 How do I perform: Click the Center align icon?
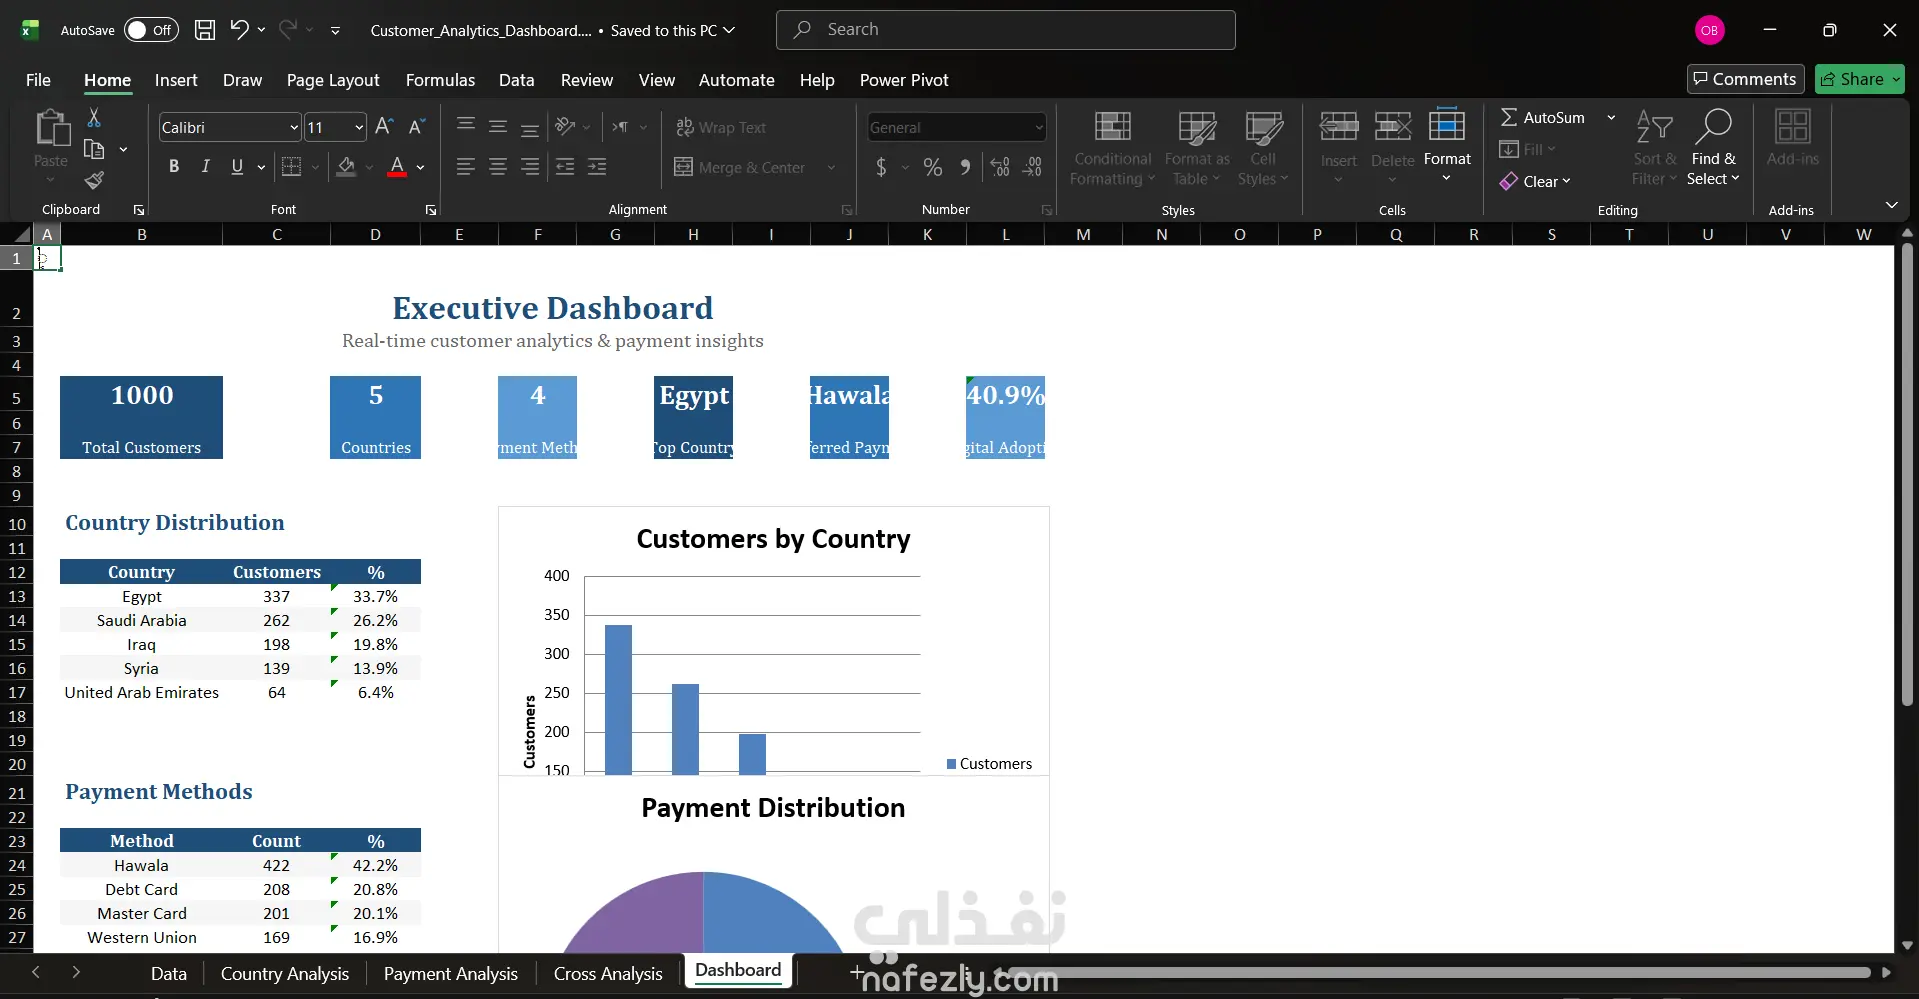pos(498,167)
